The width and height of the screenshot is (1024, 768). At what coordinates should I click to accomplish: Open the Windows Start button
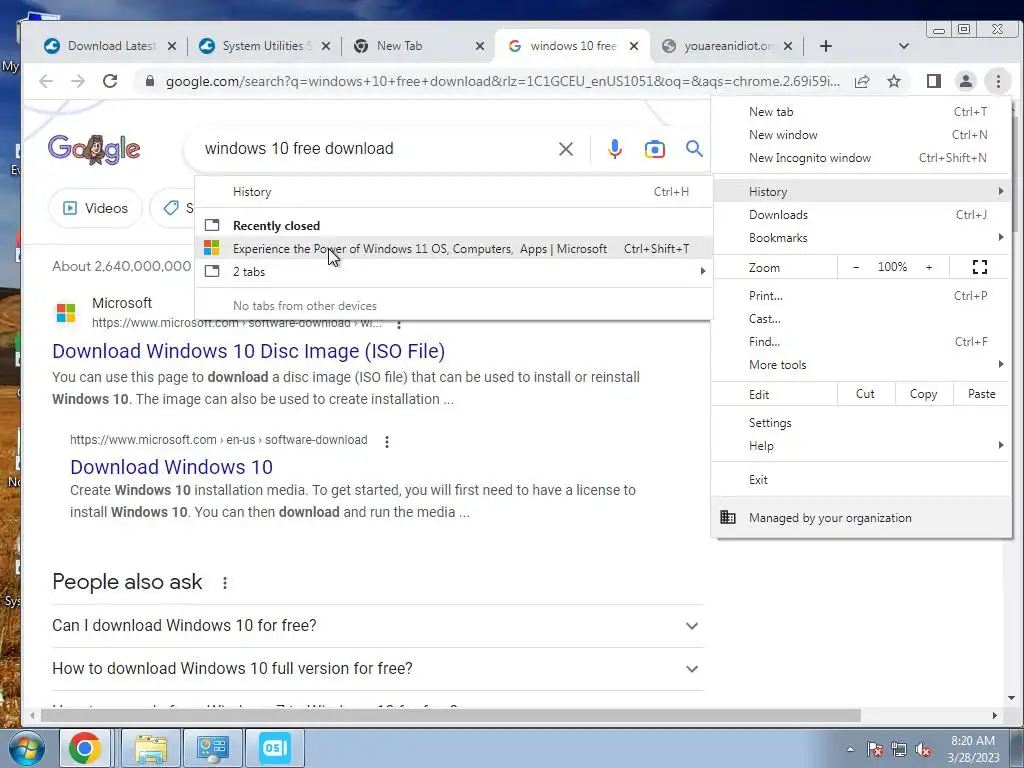click(25, 748)
